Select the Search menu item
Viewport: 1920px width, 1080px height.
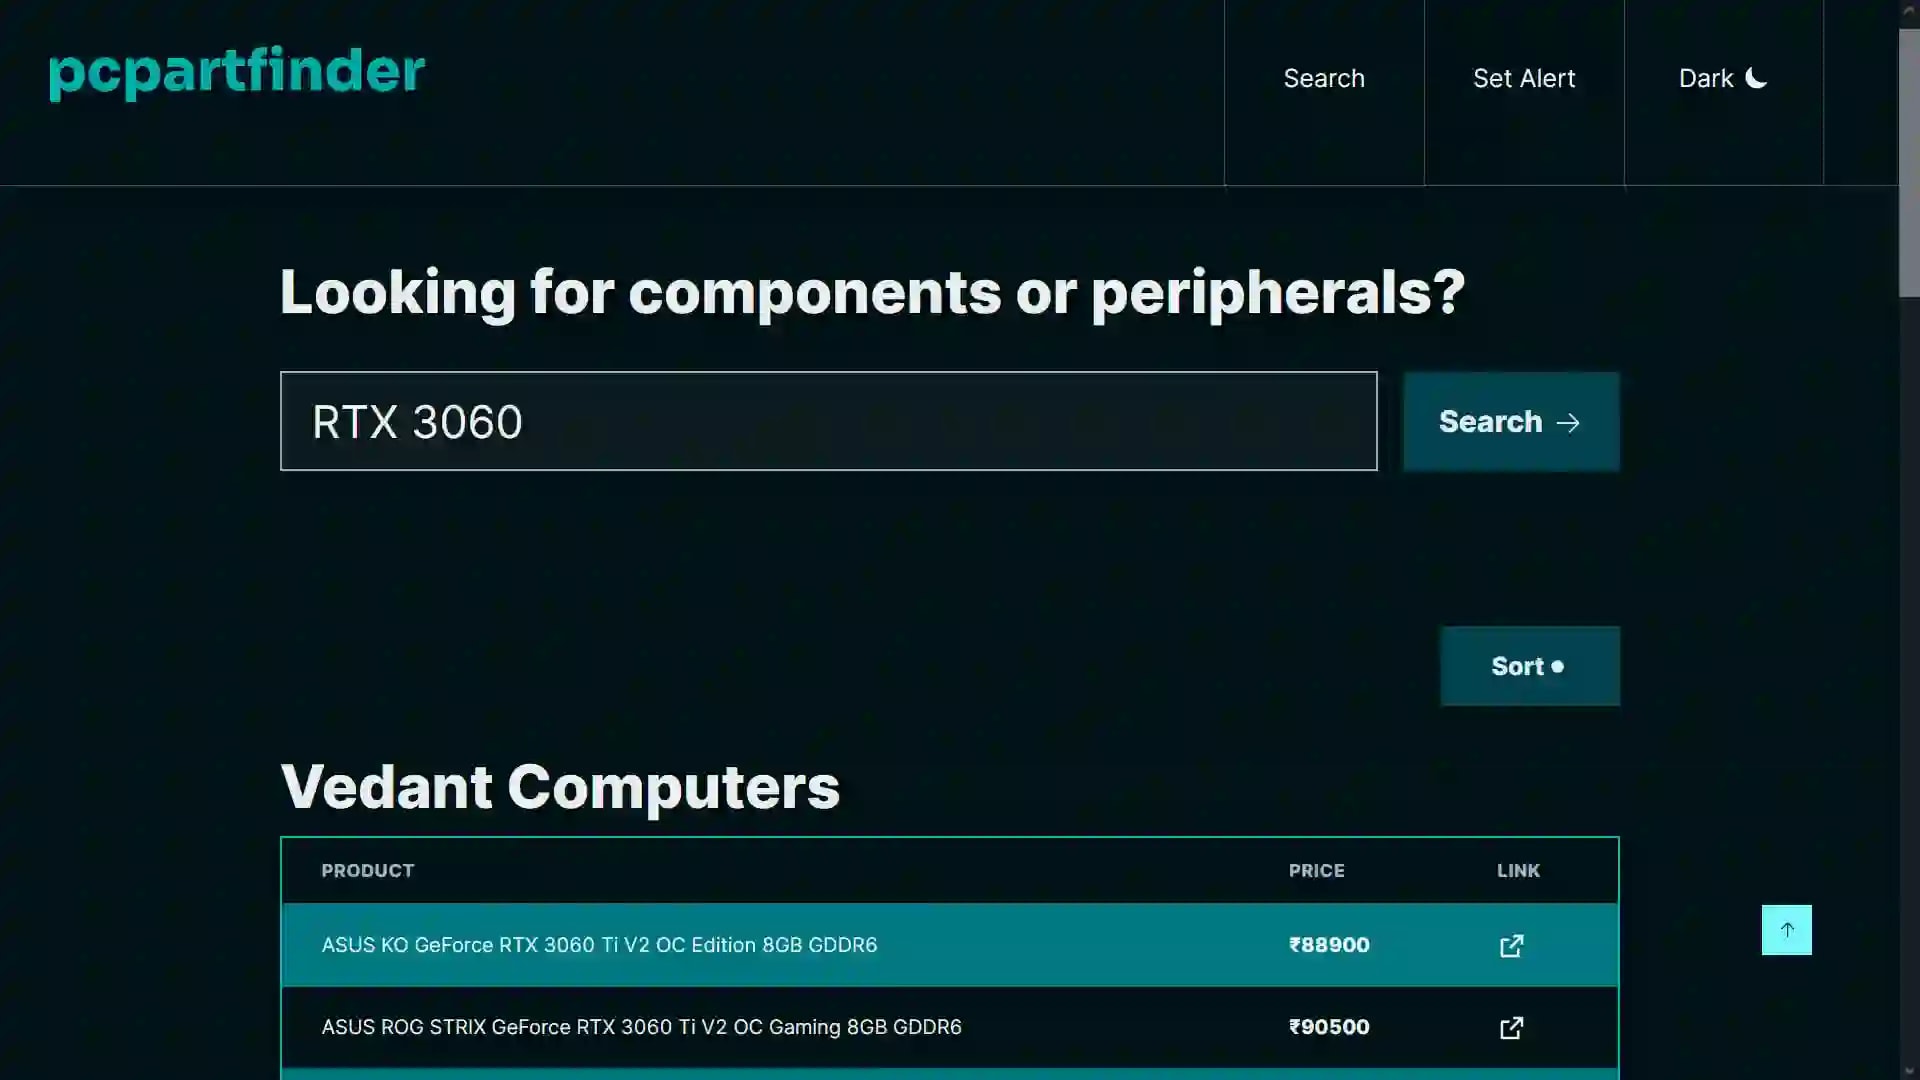point(1323,78)
